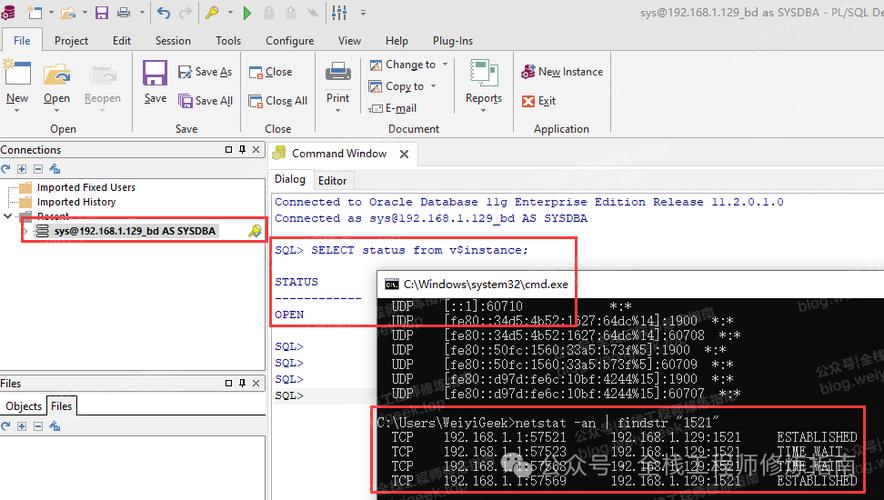Open the Session ribbon tab

point(173,41)
